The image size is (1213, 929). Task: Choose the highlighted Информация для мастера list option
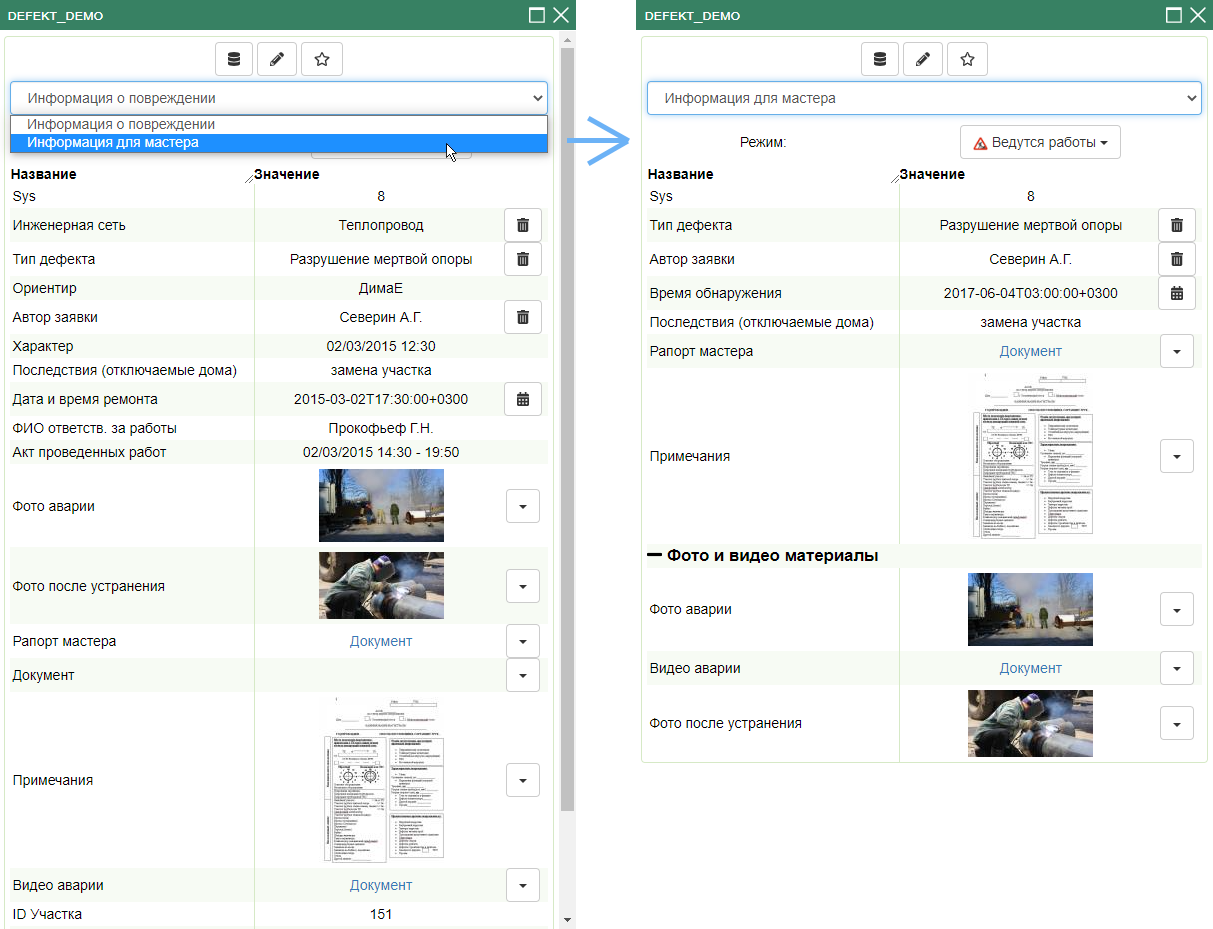pyautogui.click(x=113, y=143)
